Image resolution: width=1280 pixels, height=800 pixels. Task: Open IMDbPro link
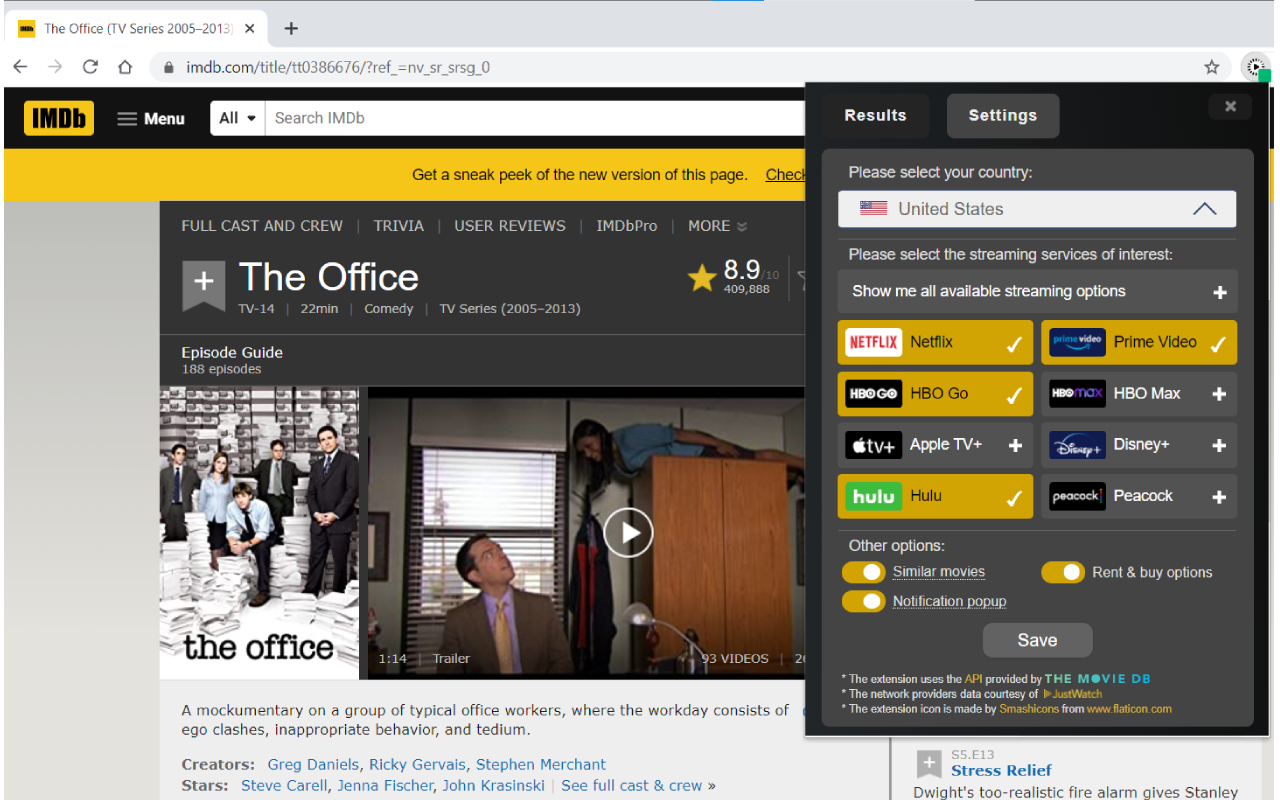pyautogui.click(x=627, y=226)
